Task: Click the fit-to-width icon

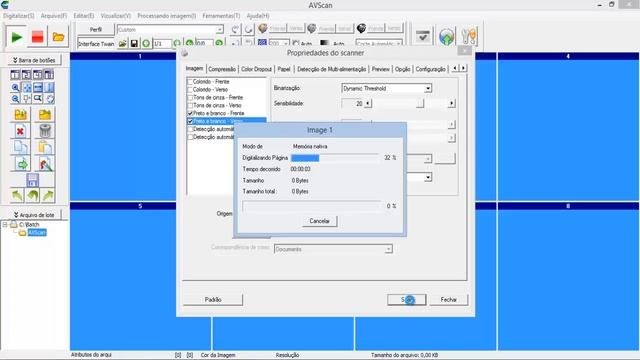Action: coord(38,87)
